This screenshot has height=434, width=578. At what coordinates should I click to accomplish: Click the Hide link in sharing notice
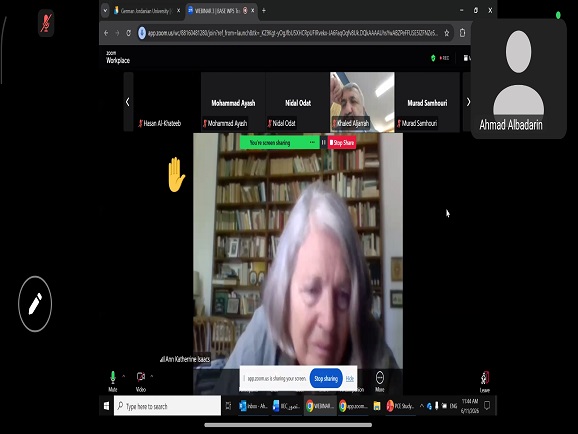click(x=349, y=378)
